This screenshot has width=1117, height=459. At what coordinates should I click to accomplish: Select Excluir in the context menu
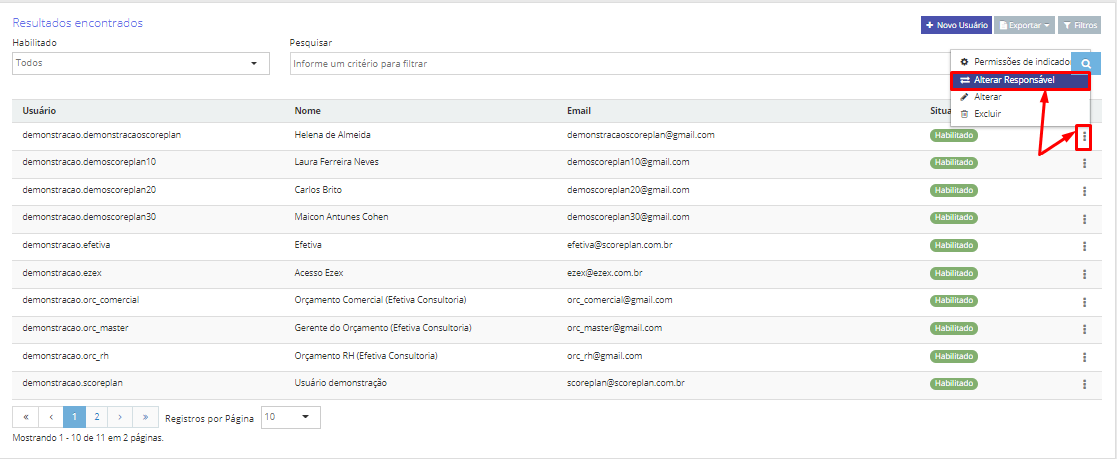click(1020, 114)
